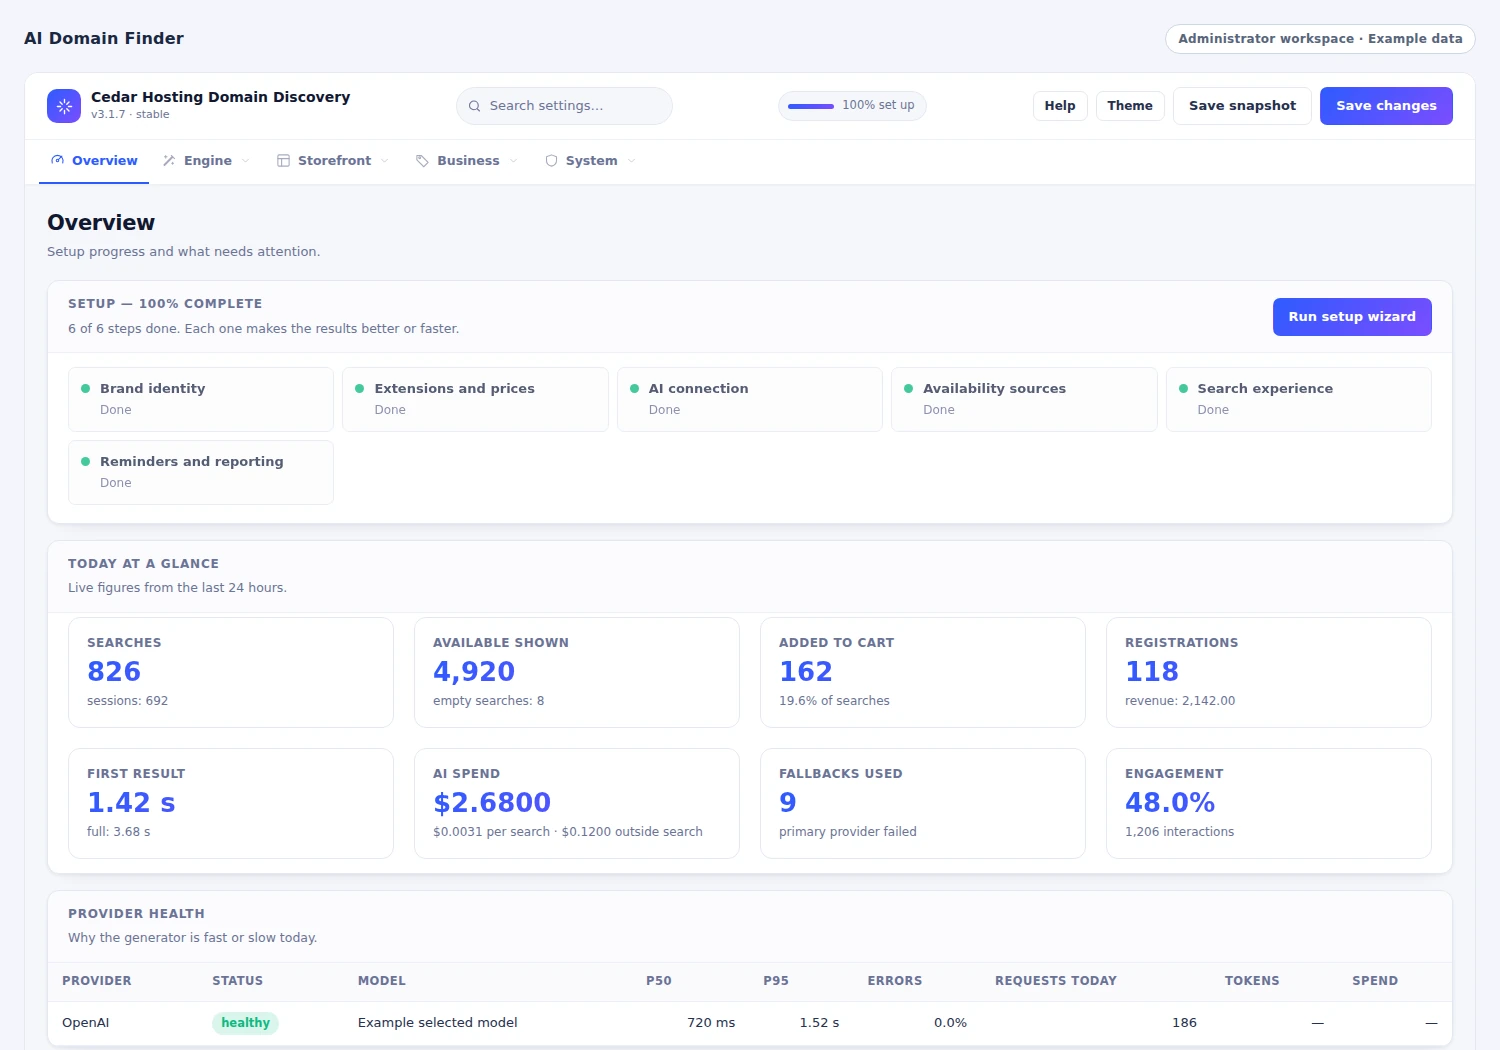Open the Reminders and reporting step
Viewport: 1500px width, 1050px height.
point(201,472)
